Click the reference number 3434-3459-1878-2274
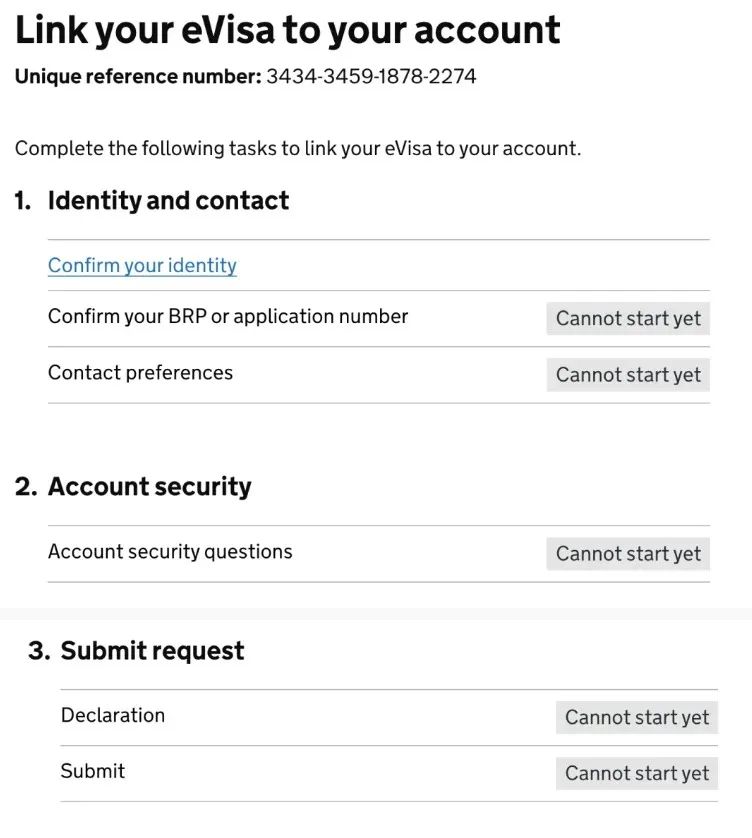Image resolution: width=752 pixels, height=838 pixels. tap(371, 76)
